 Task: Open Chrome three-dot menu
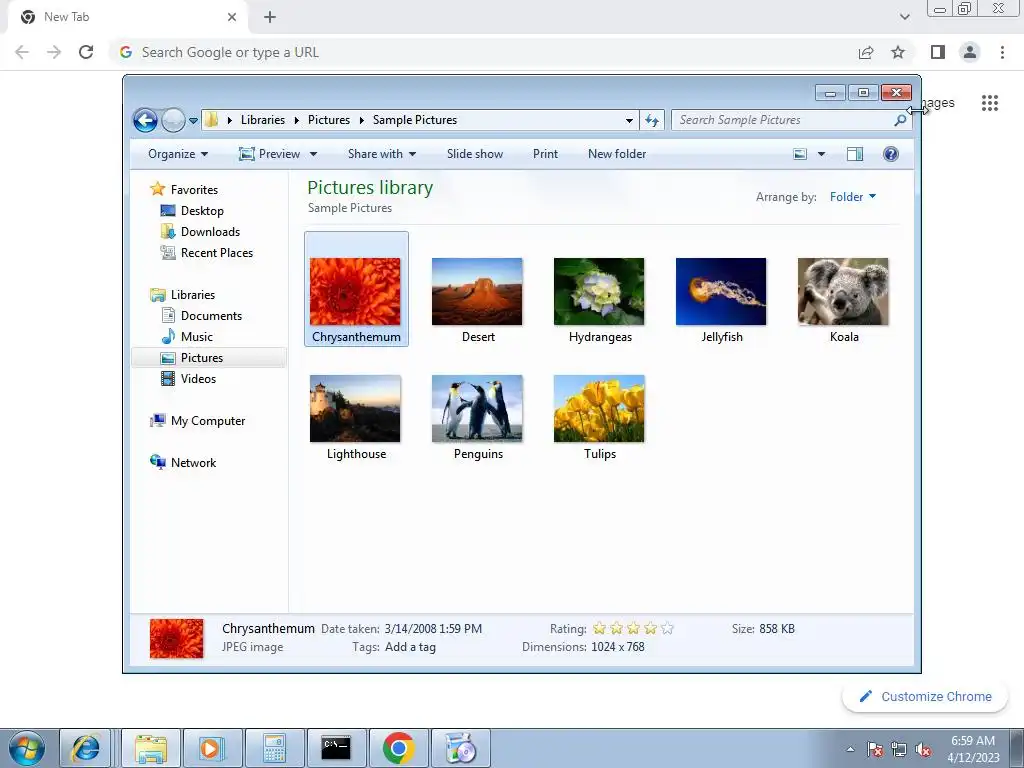click(x=1002, y=52)
